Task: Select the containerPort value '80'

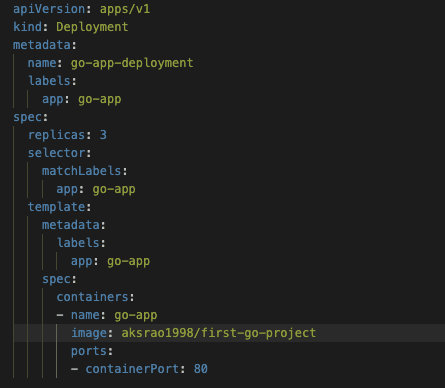Action: coord(201,369)
